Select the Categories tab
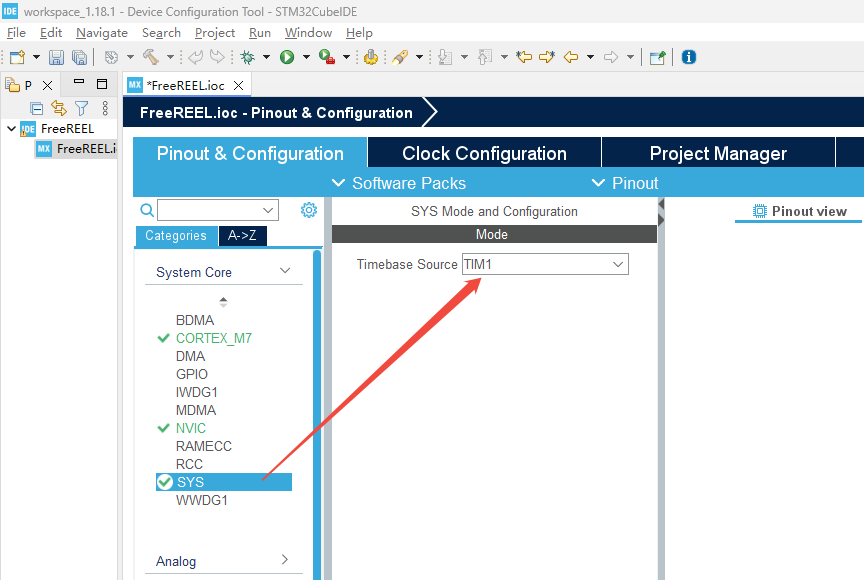 tap(176, 236)
